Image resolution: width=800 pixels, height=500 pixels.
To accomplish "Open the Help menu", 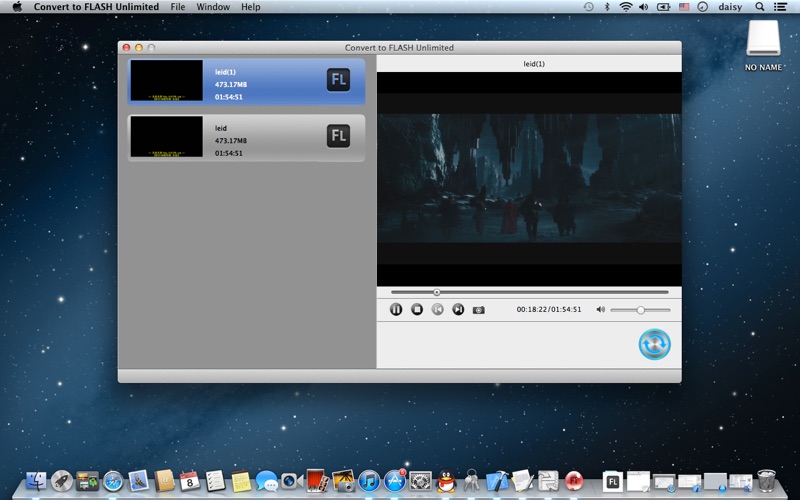I will tap(251, 7).
